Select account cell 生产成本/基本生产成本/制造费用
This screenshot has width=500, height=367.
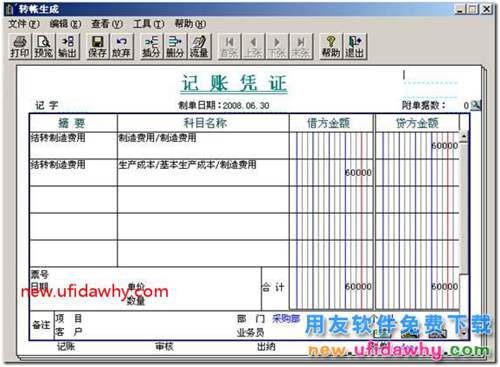tap(203, 172)
